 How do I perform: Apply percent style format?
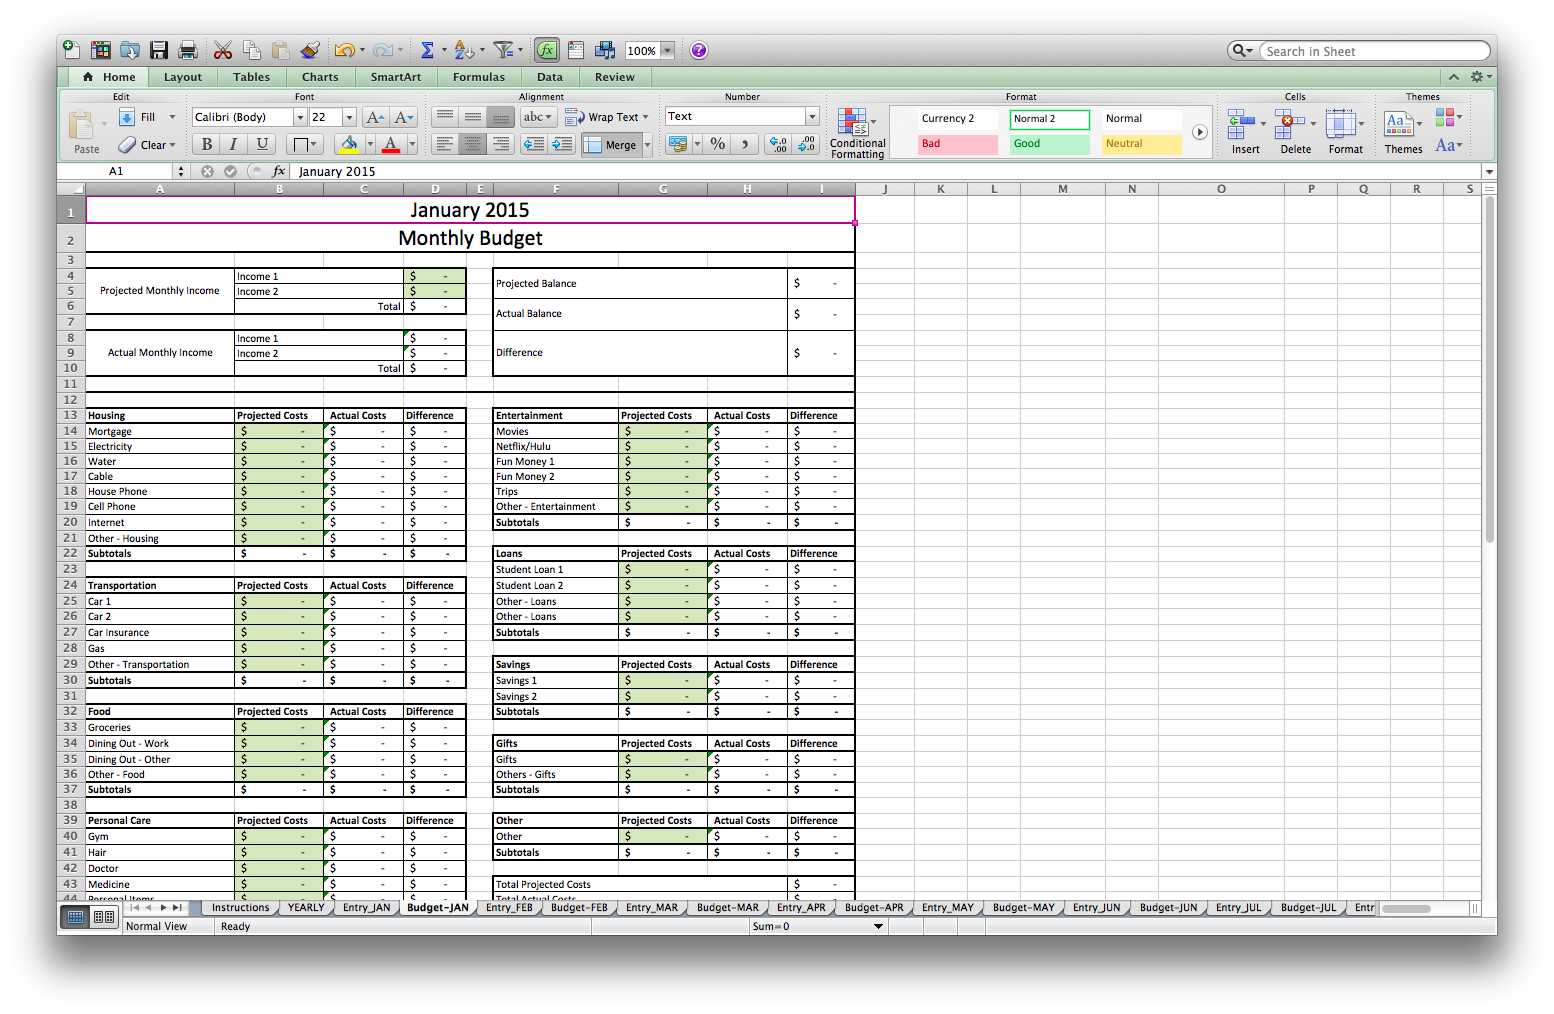(x=718, y=144)
